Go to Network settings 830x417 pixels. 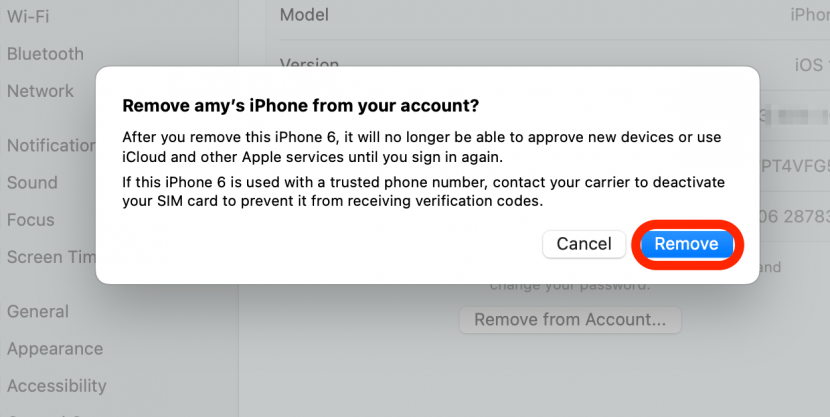pyautogui.click(x=40, y=91)
